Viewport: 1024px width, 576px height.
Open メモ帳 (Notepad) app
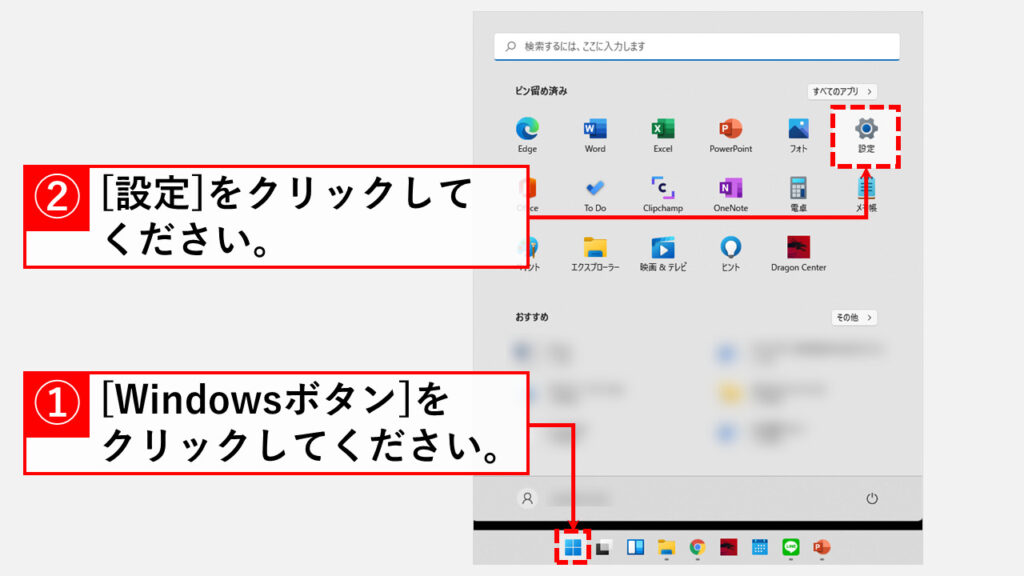pos(866,195)
